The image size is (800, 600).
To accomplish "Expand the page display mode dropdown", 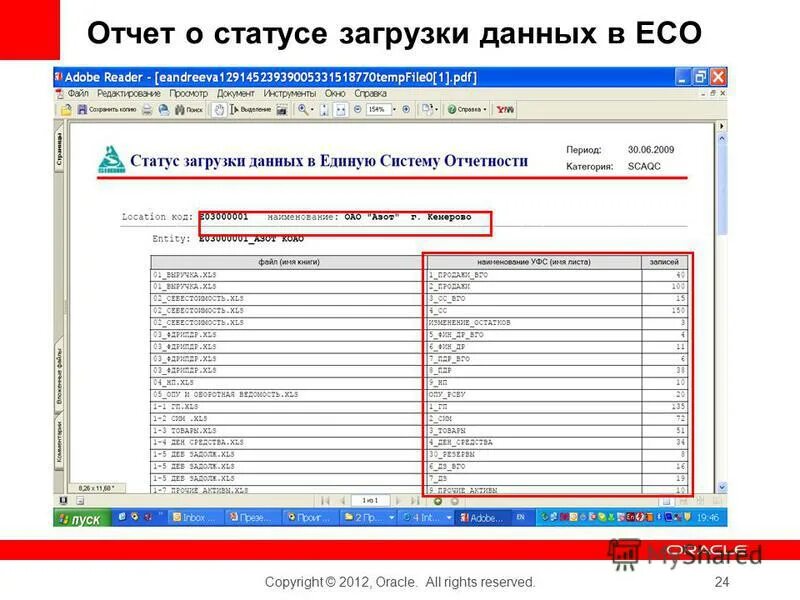I will [434, 110].
